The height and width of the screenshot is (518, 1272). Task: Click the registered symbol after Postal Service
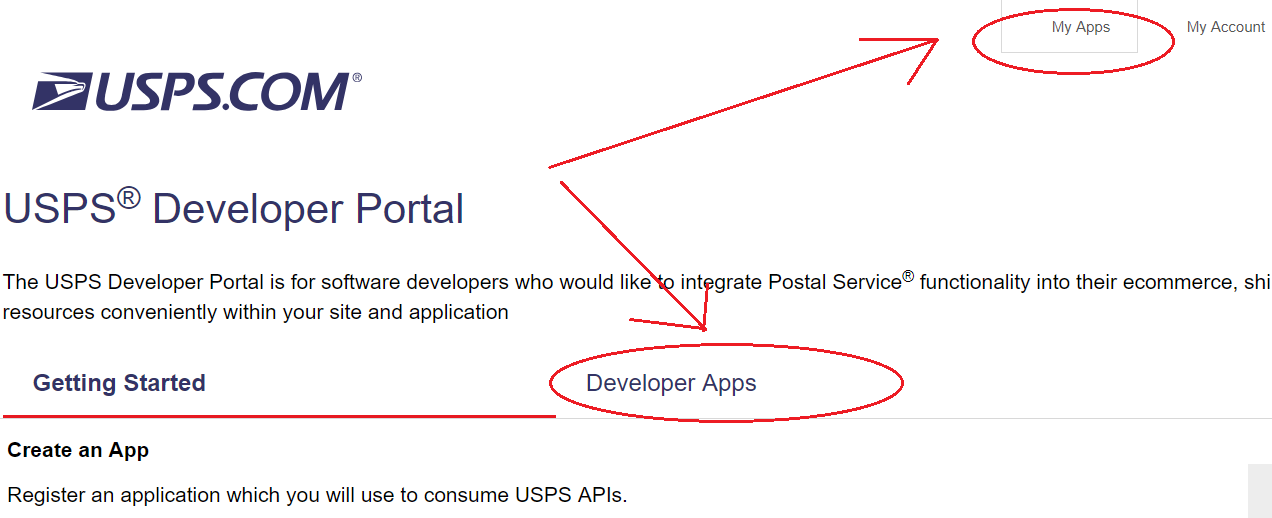[908, 276]
